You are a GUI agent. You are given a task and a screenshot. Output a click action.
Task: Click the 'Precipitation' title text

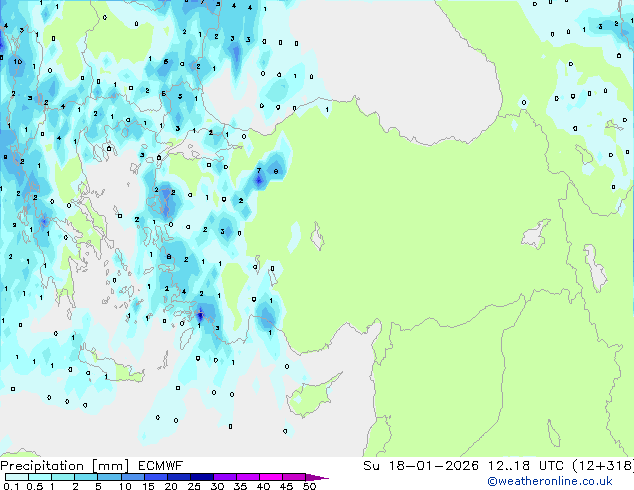coord(42,466)
